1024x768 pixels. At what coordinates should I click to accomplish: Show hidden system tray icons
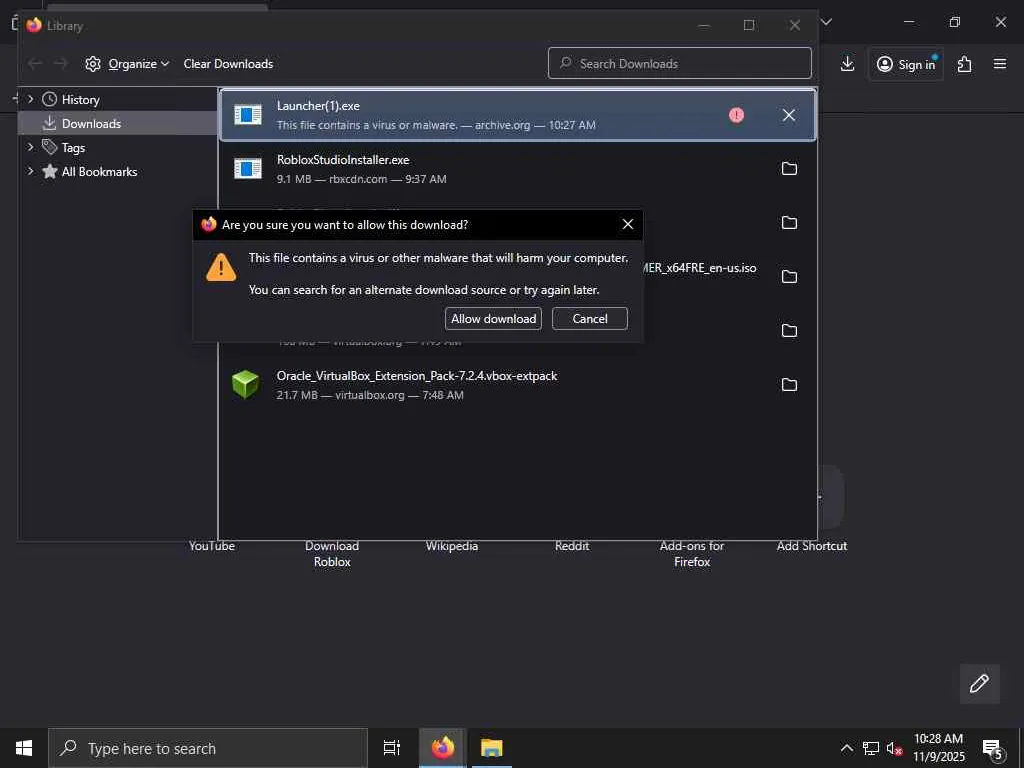(x=846, y=748)
